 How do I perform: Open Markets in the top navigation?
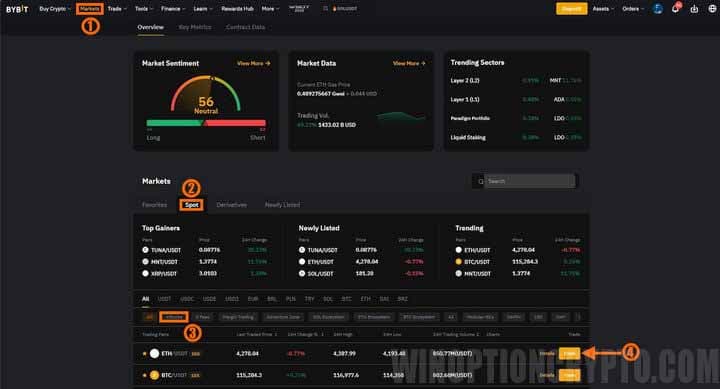coord(90,9)
